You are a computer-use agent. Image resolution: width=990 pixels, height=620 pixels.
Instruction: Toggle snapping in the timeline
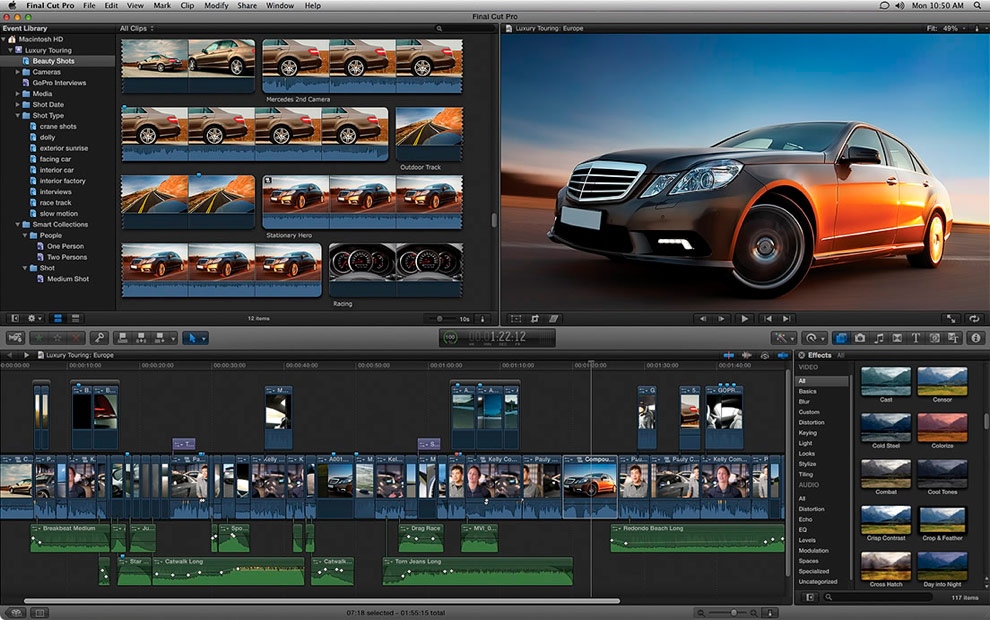[x=783, y=355]
